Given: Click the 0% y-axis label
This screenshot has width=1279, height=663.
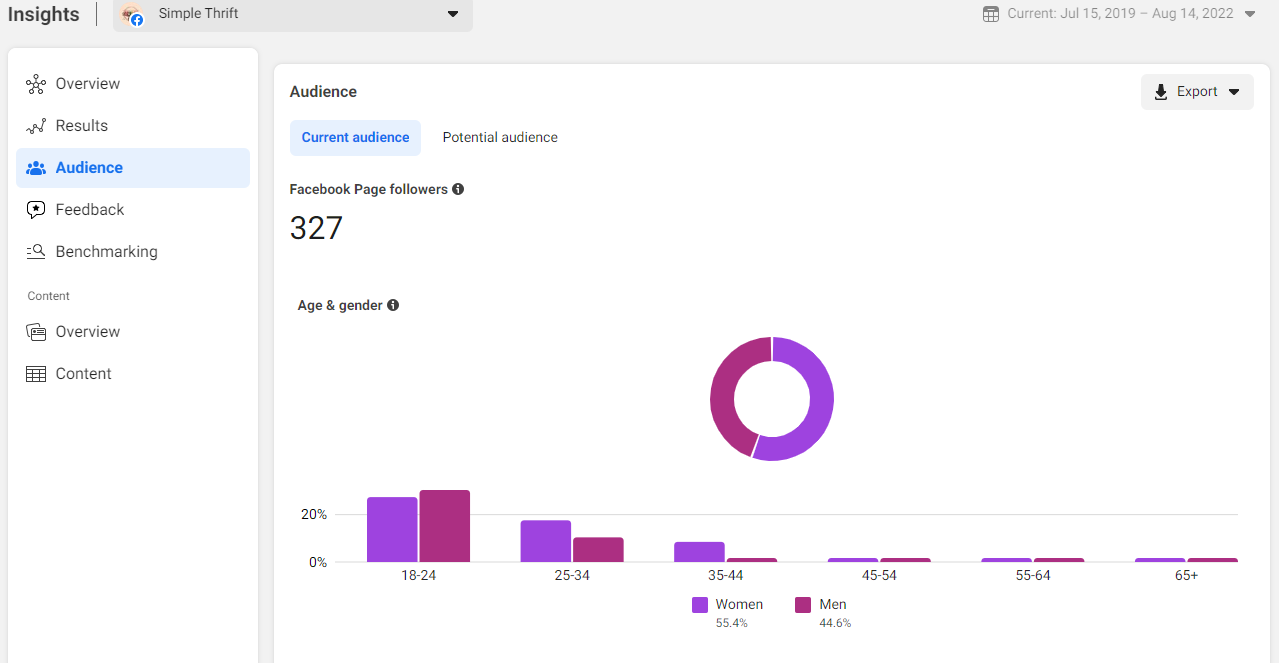Looking at the screenshot, I should [x=318, y=562].
